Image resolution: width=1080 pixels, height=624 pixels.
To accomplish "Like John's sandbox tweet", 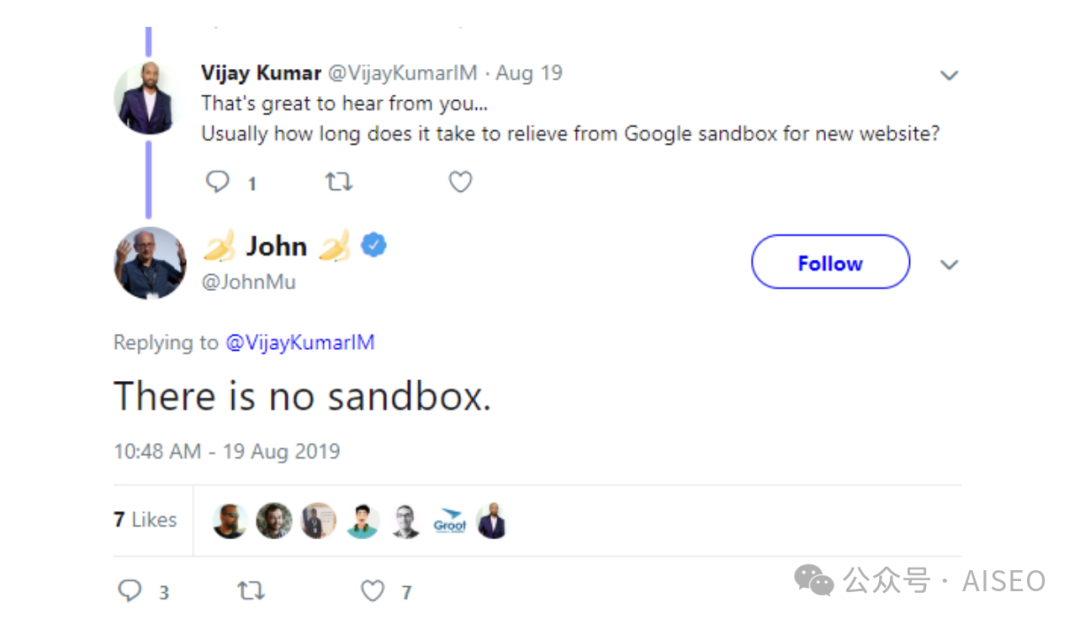I will click(x=373, y=591).
